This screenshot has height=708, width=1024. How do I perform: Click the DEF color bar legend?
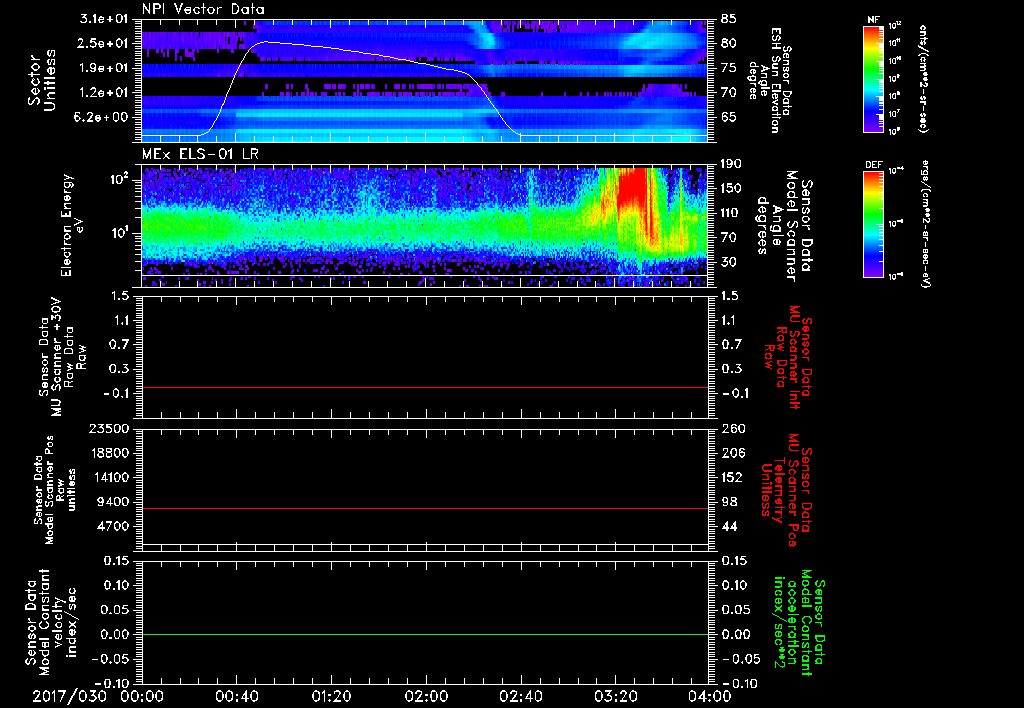coord(873,224)
